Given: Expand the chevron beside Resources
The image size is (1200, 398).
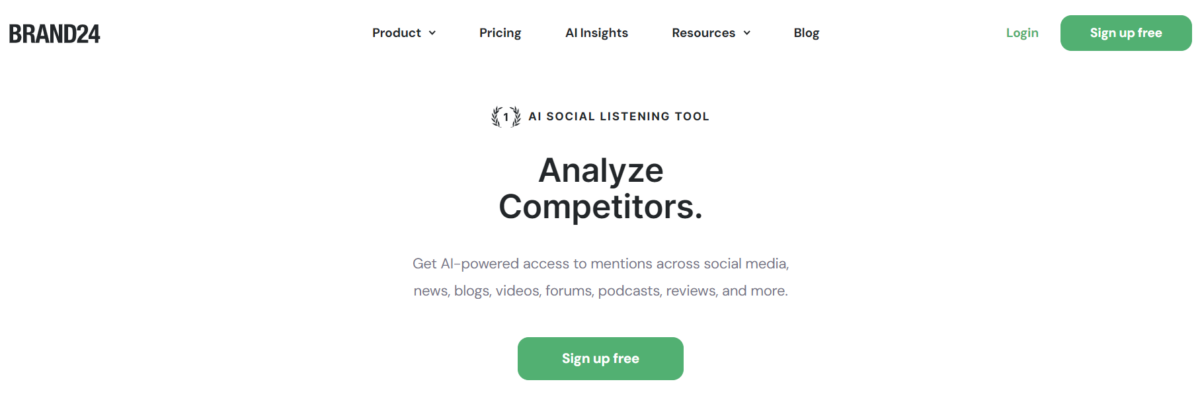Looking at the screenshot, I should (746, 33).
